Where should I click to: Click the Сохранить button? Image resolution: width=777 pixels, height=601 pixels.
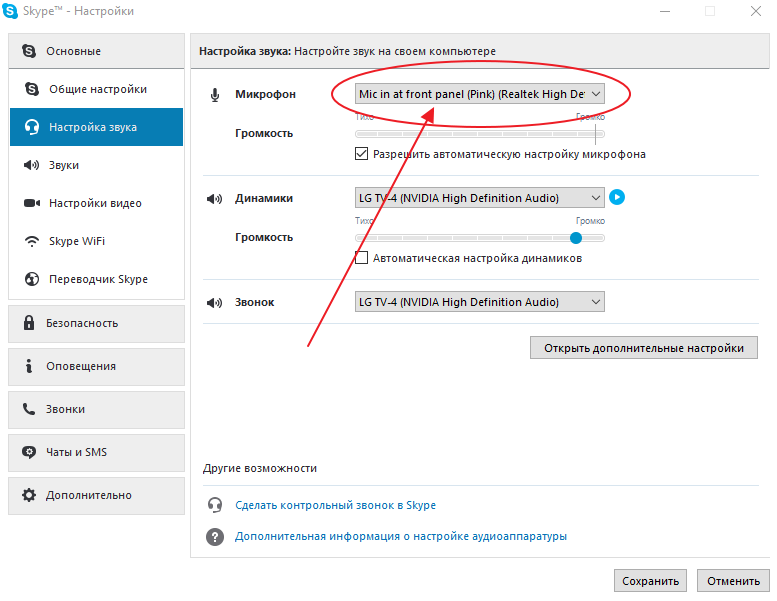point(650,580)
